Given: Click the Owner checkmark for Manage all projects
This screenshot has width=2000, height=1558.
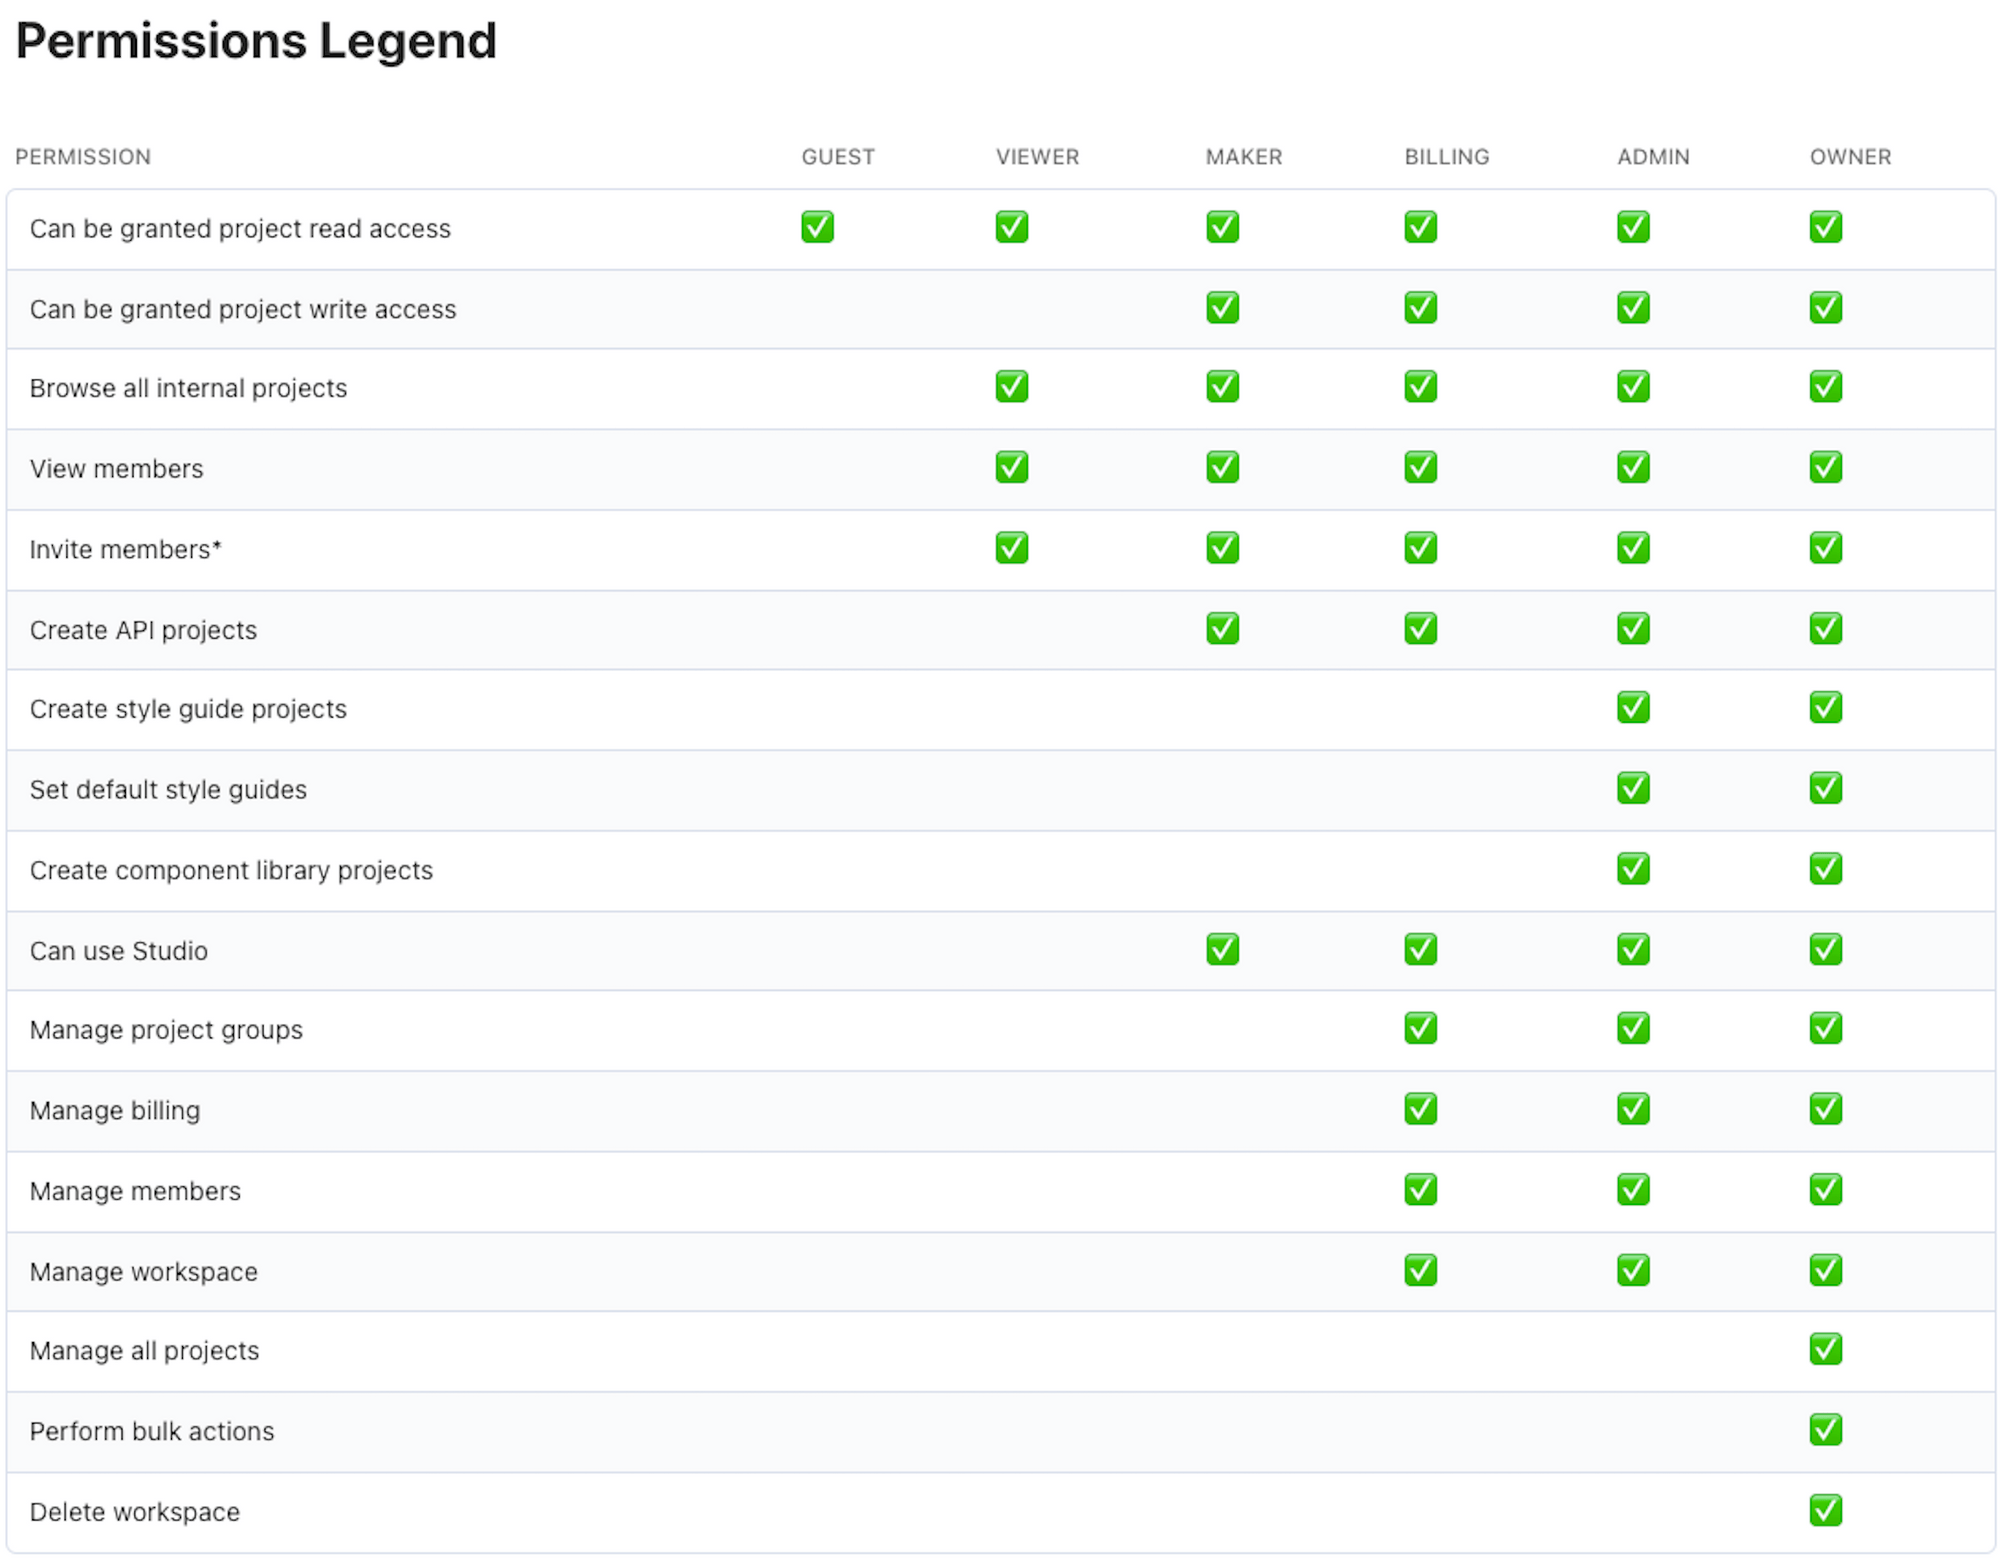Looking at the screenshot, I should point(1826,1350).
